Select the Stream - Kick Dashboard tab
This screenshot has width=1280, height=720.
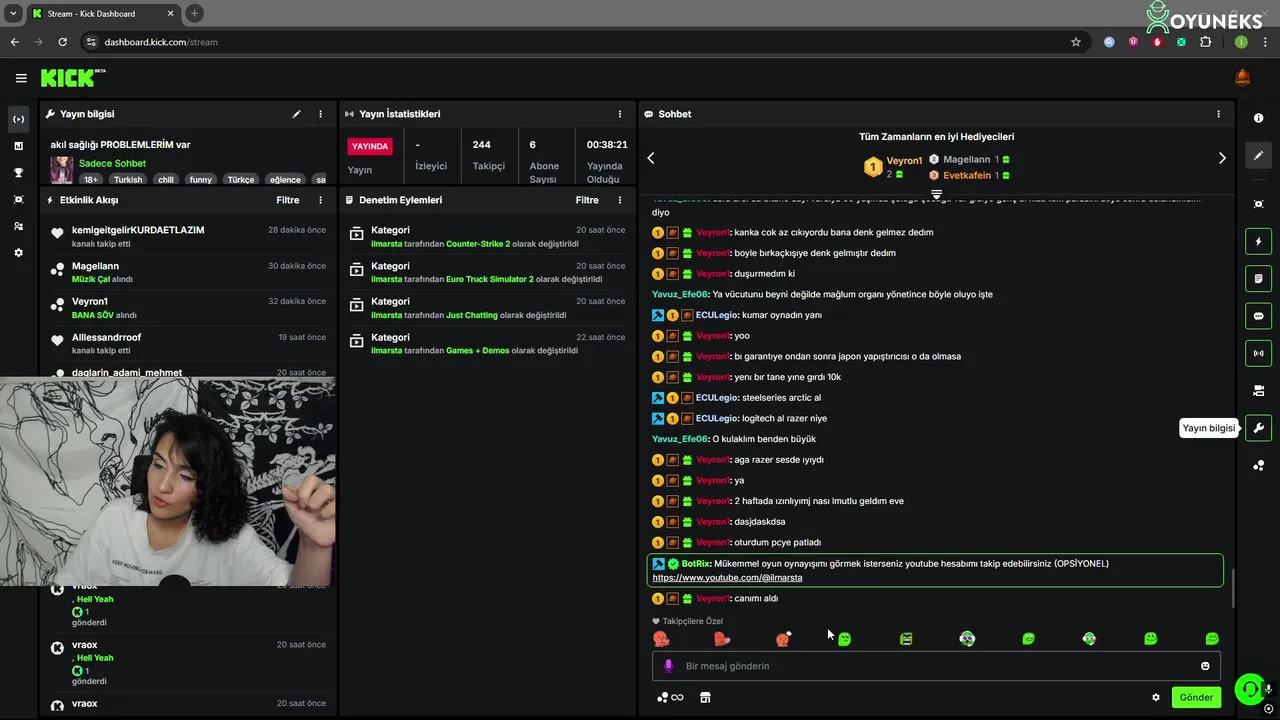pyautogui.click(x=104, y=13)
